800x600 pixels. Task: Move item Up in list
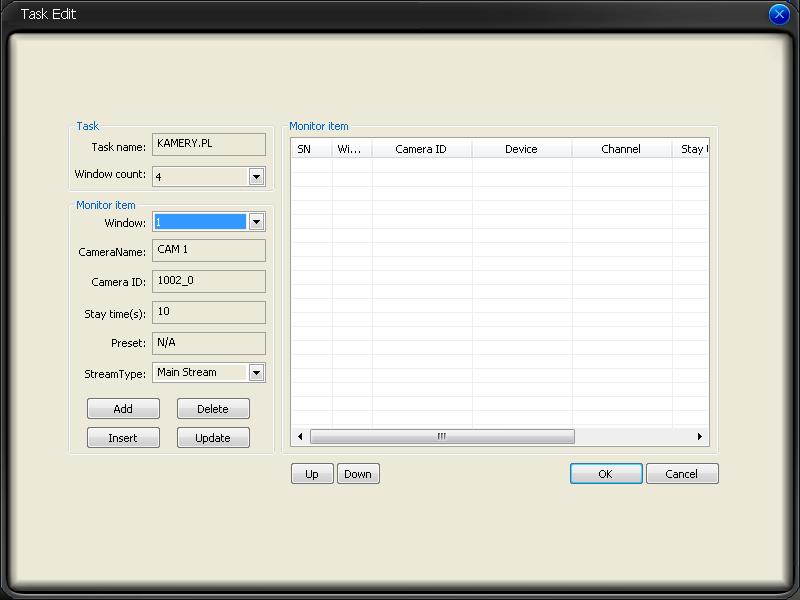coord(312,474)
